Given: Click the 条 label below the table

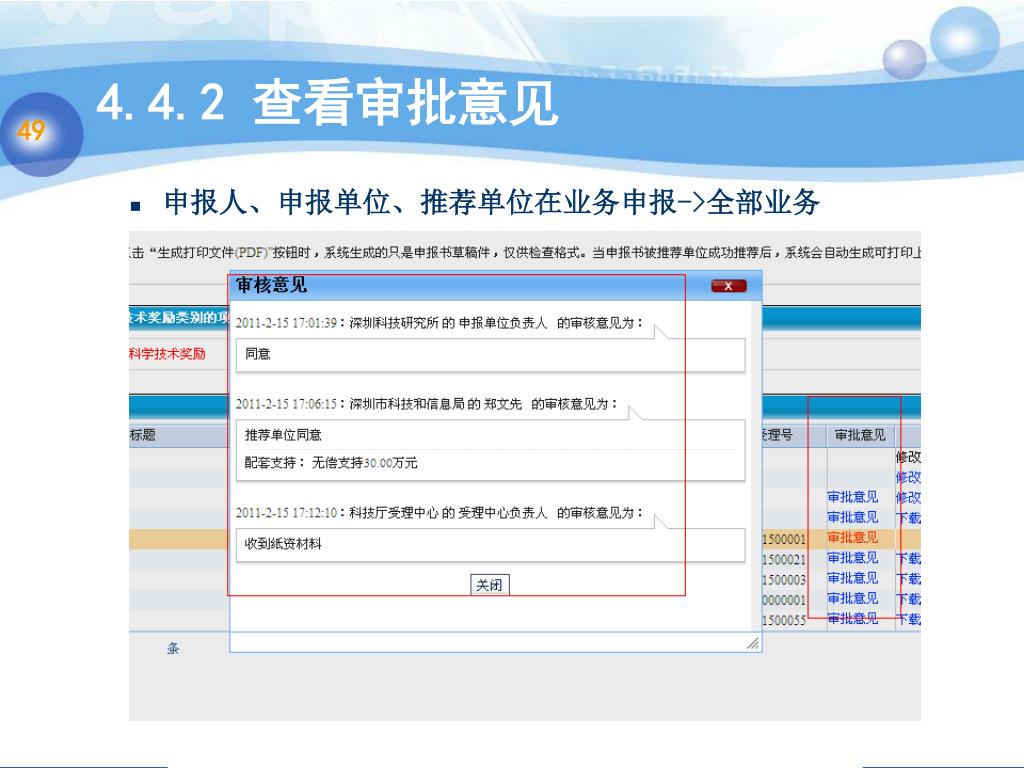Looking at the screenshot, I should coord(173,648).
